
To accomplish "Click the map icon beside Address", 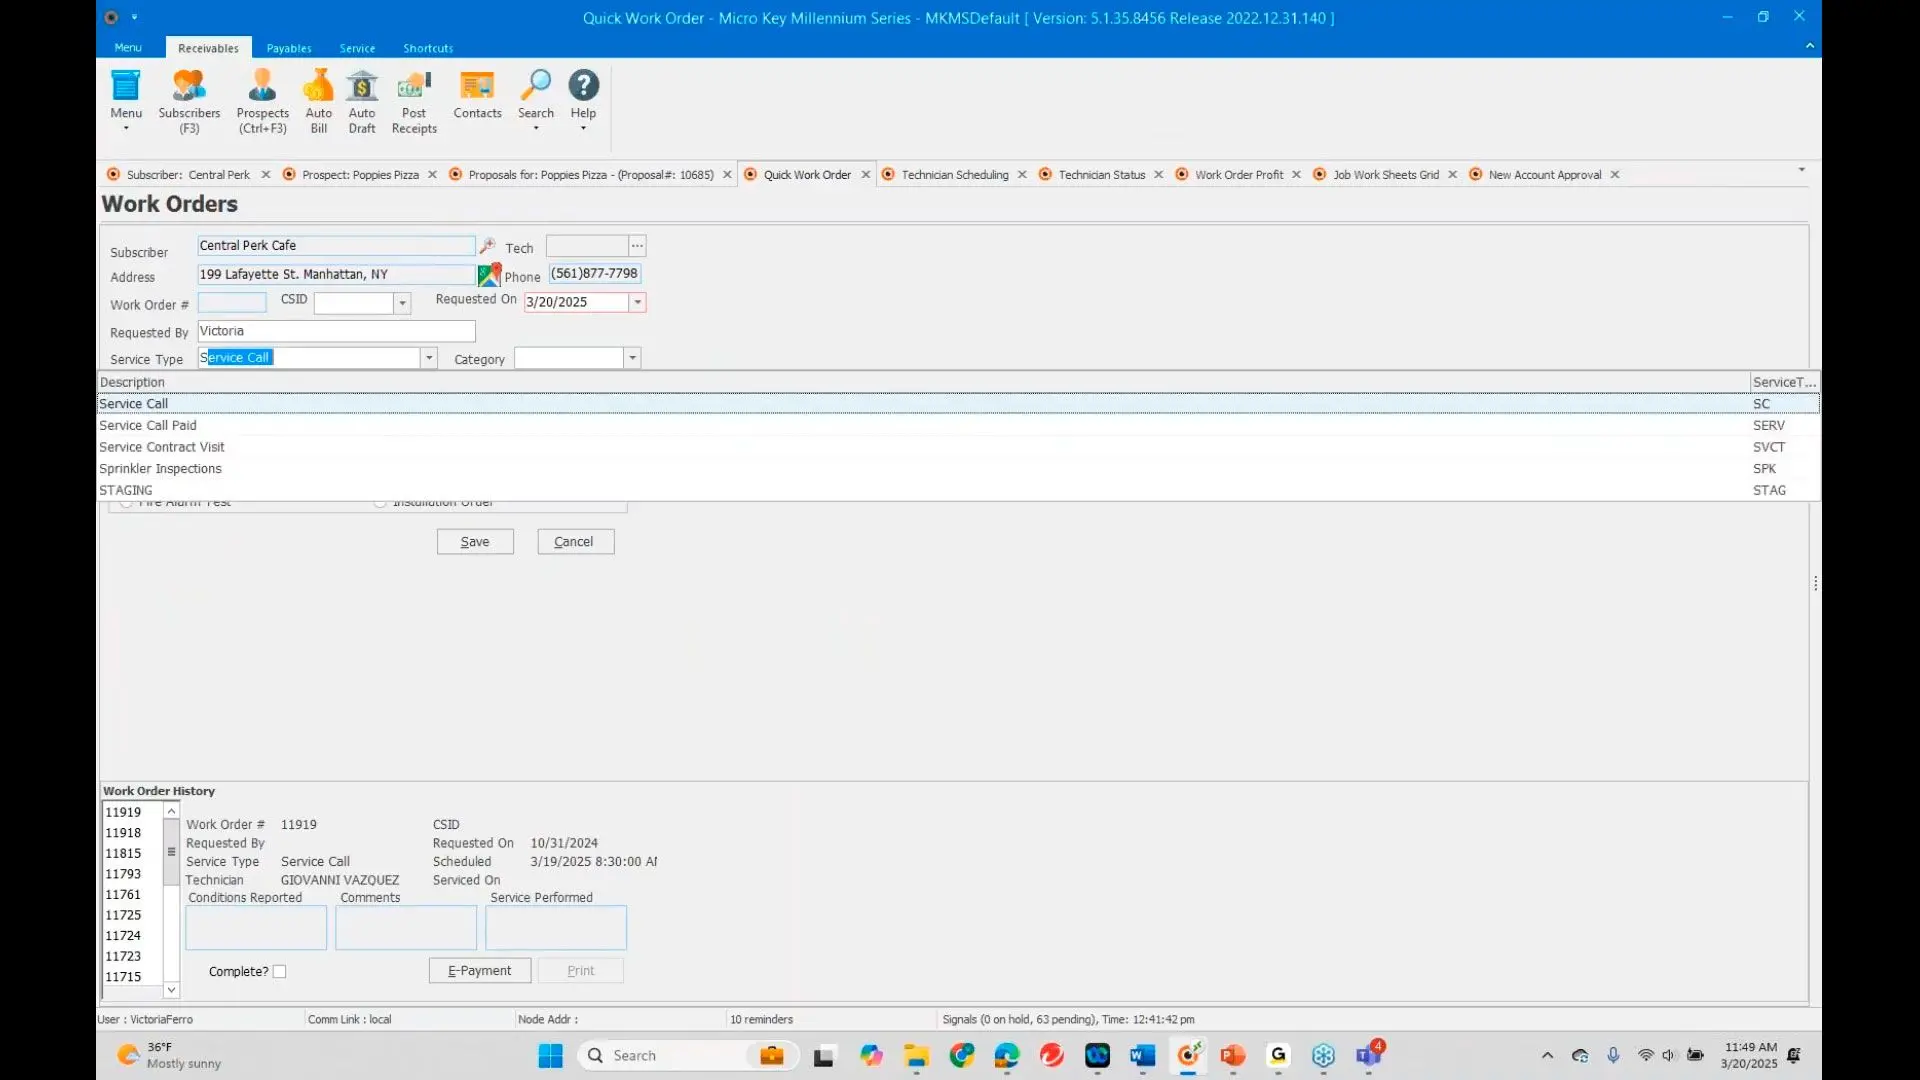I will click(489, 275).
